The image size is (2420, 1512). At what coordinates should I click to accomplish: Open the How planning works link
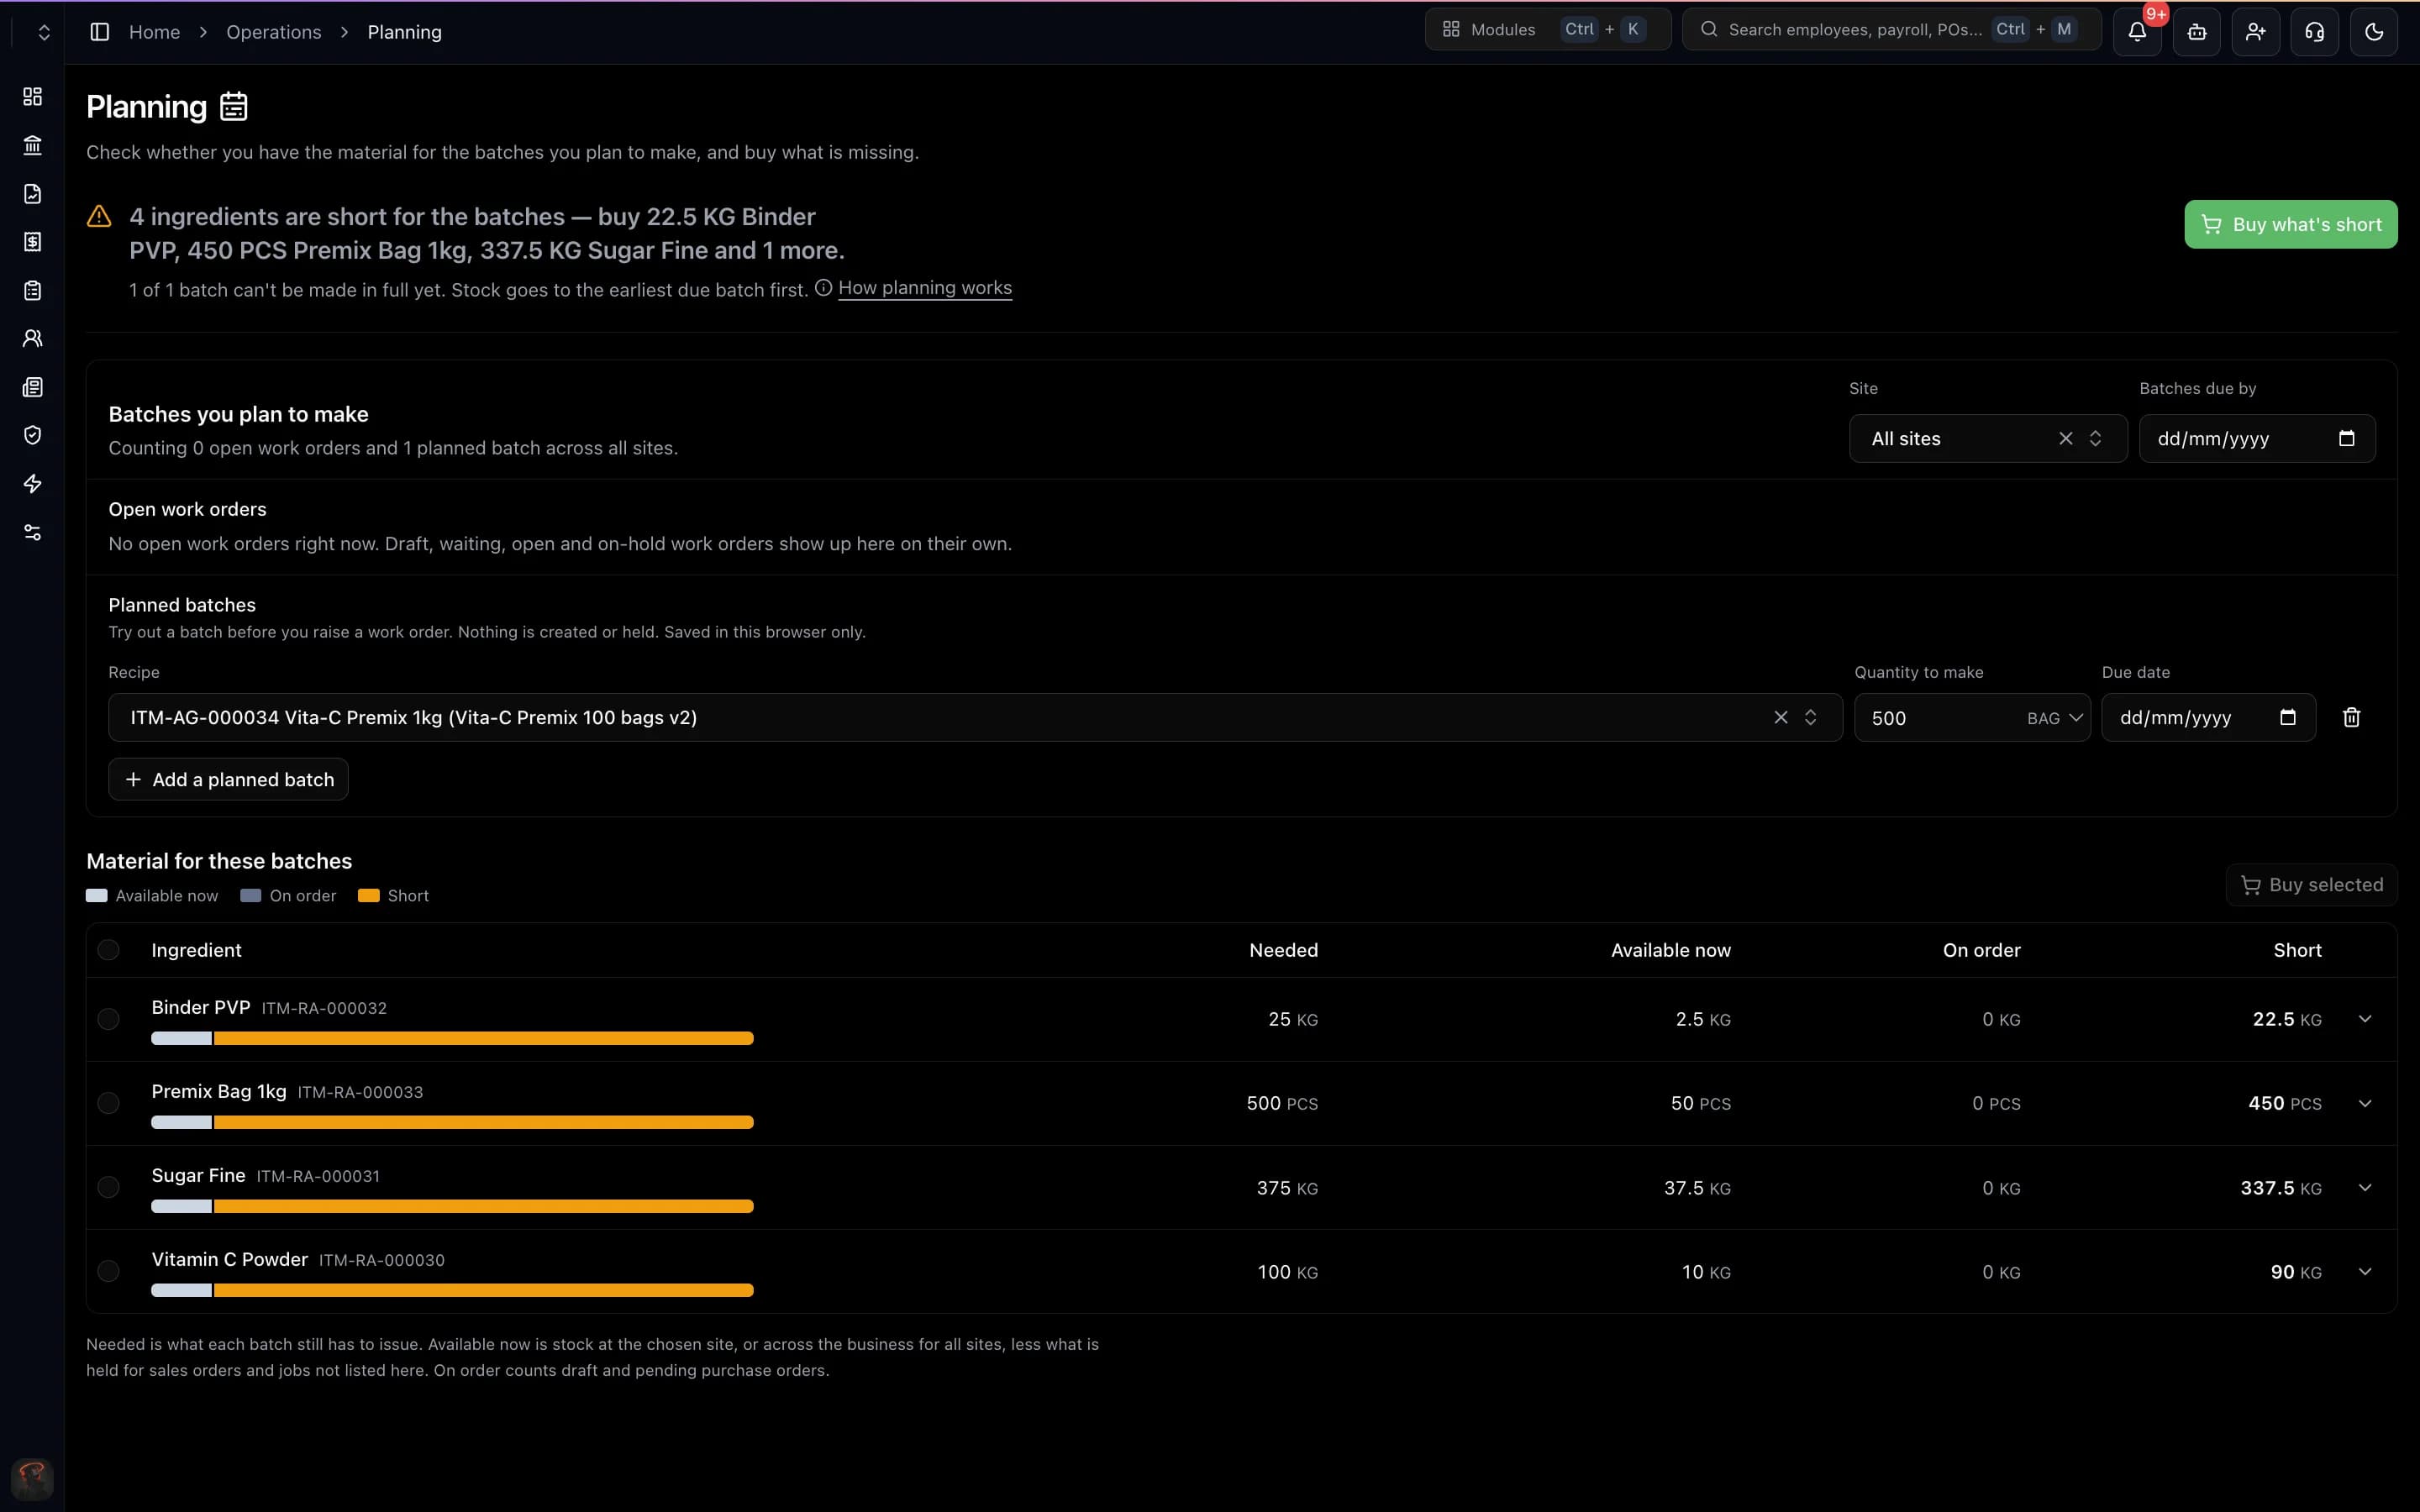924,288
